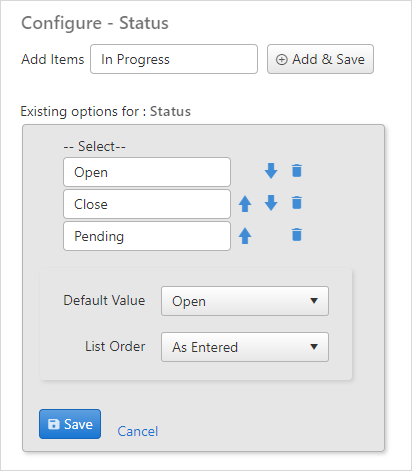Click into the Pending option field

pos(147,236)
